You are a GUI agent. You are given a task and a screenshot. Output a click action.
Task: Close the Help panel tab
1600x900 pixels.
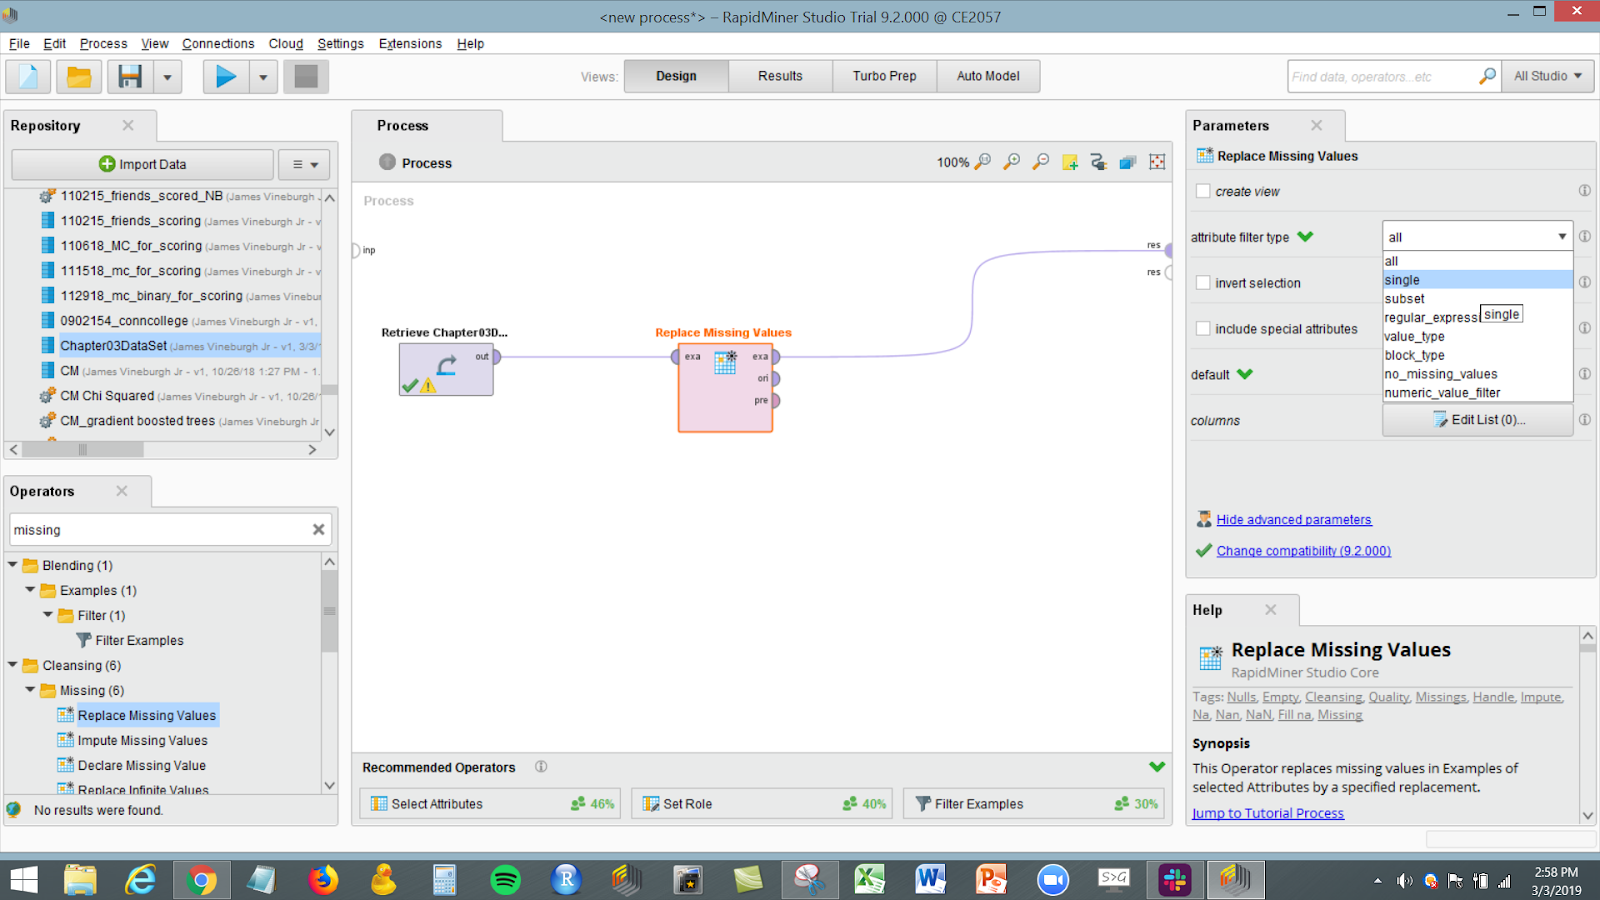[1271, 610]
